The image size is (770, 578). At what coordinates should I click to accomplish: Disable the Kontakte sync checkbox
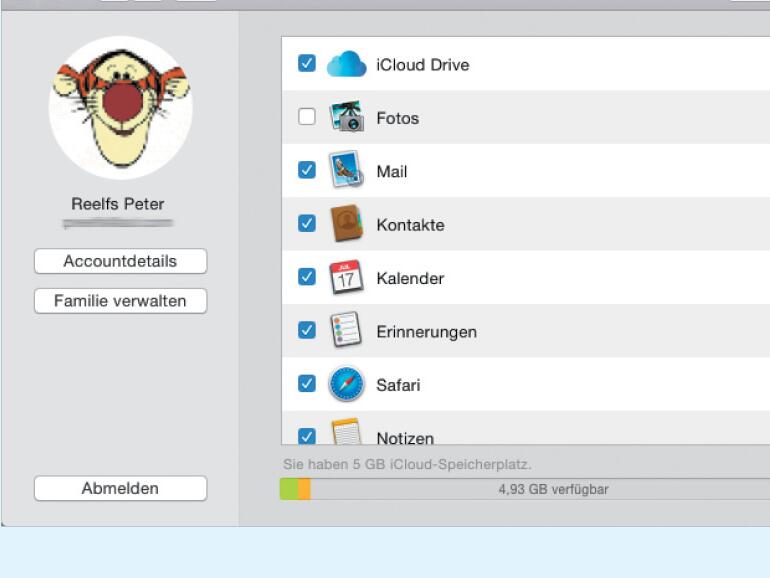(307, 223)
